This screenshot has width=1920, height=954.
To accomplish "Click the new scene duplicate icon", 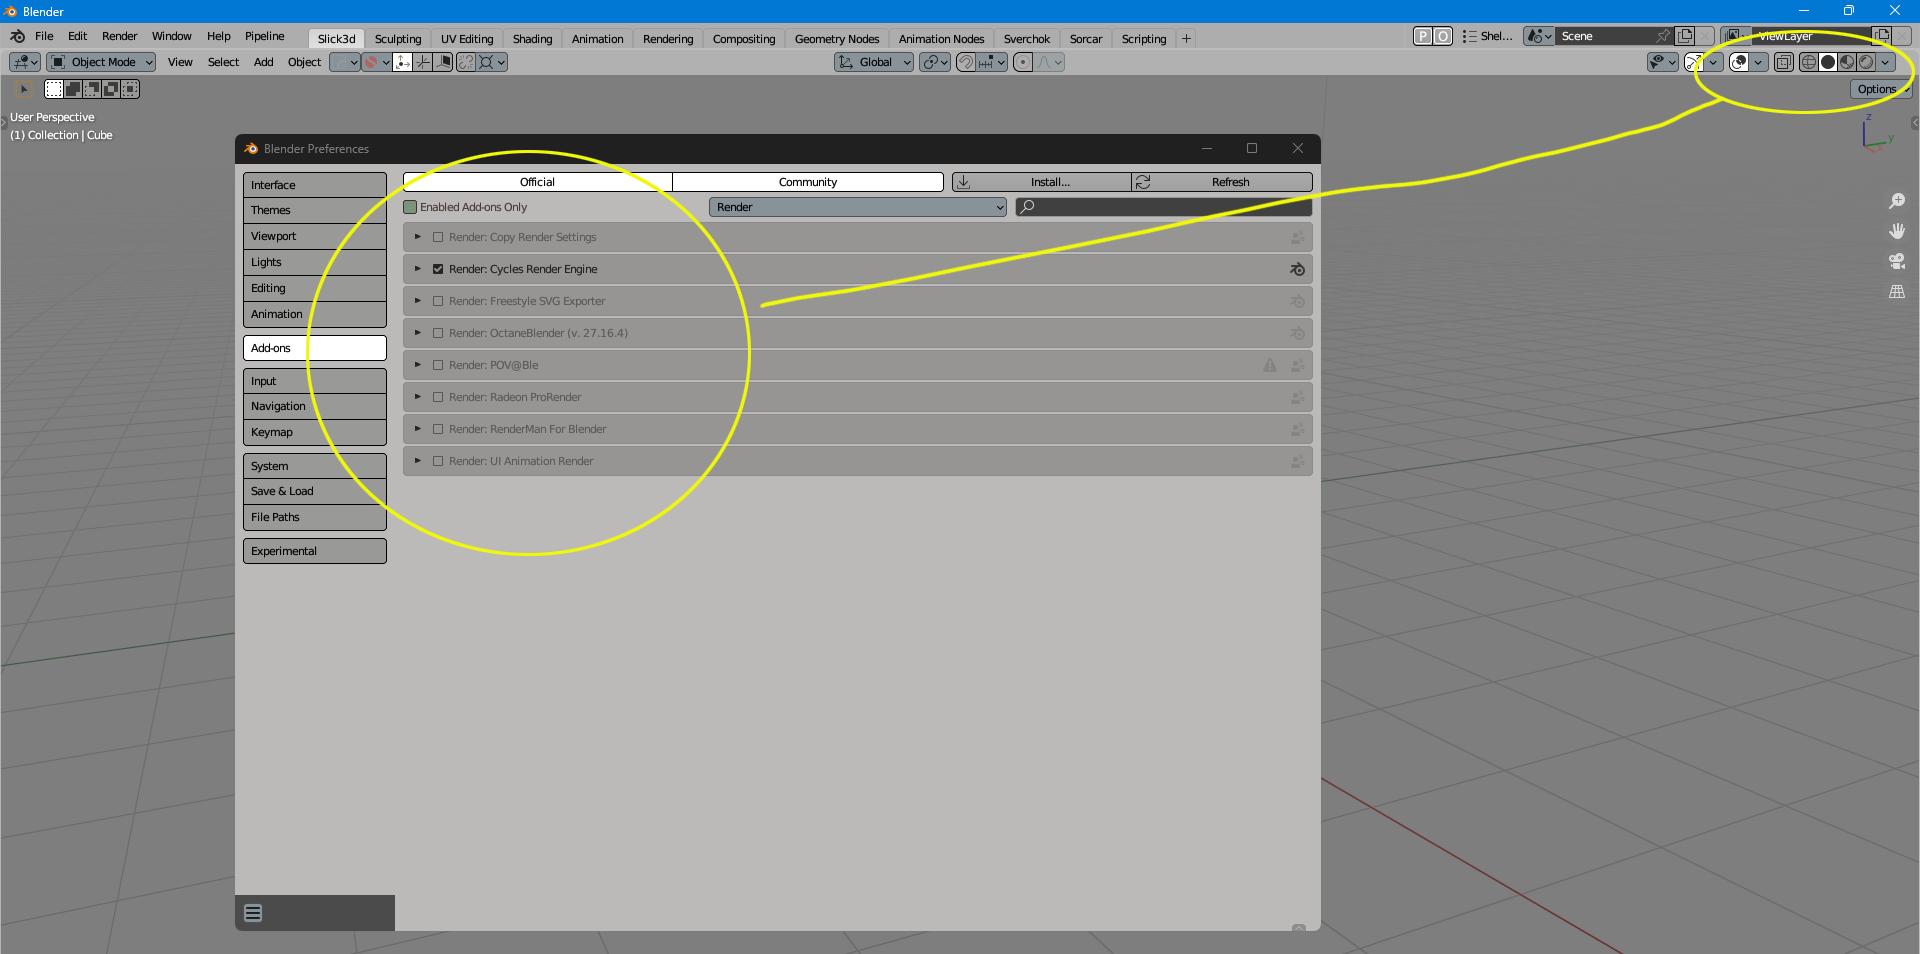I will [1685, 36].
